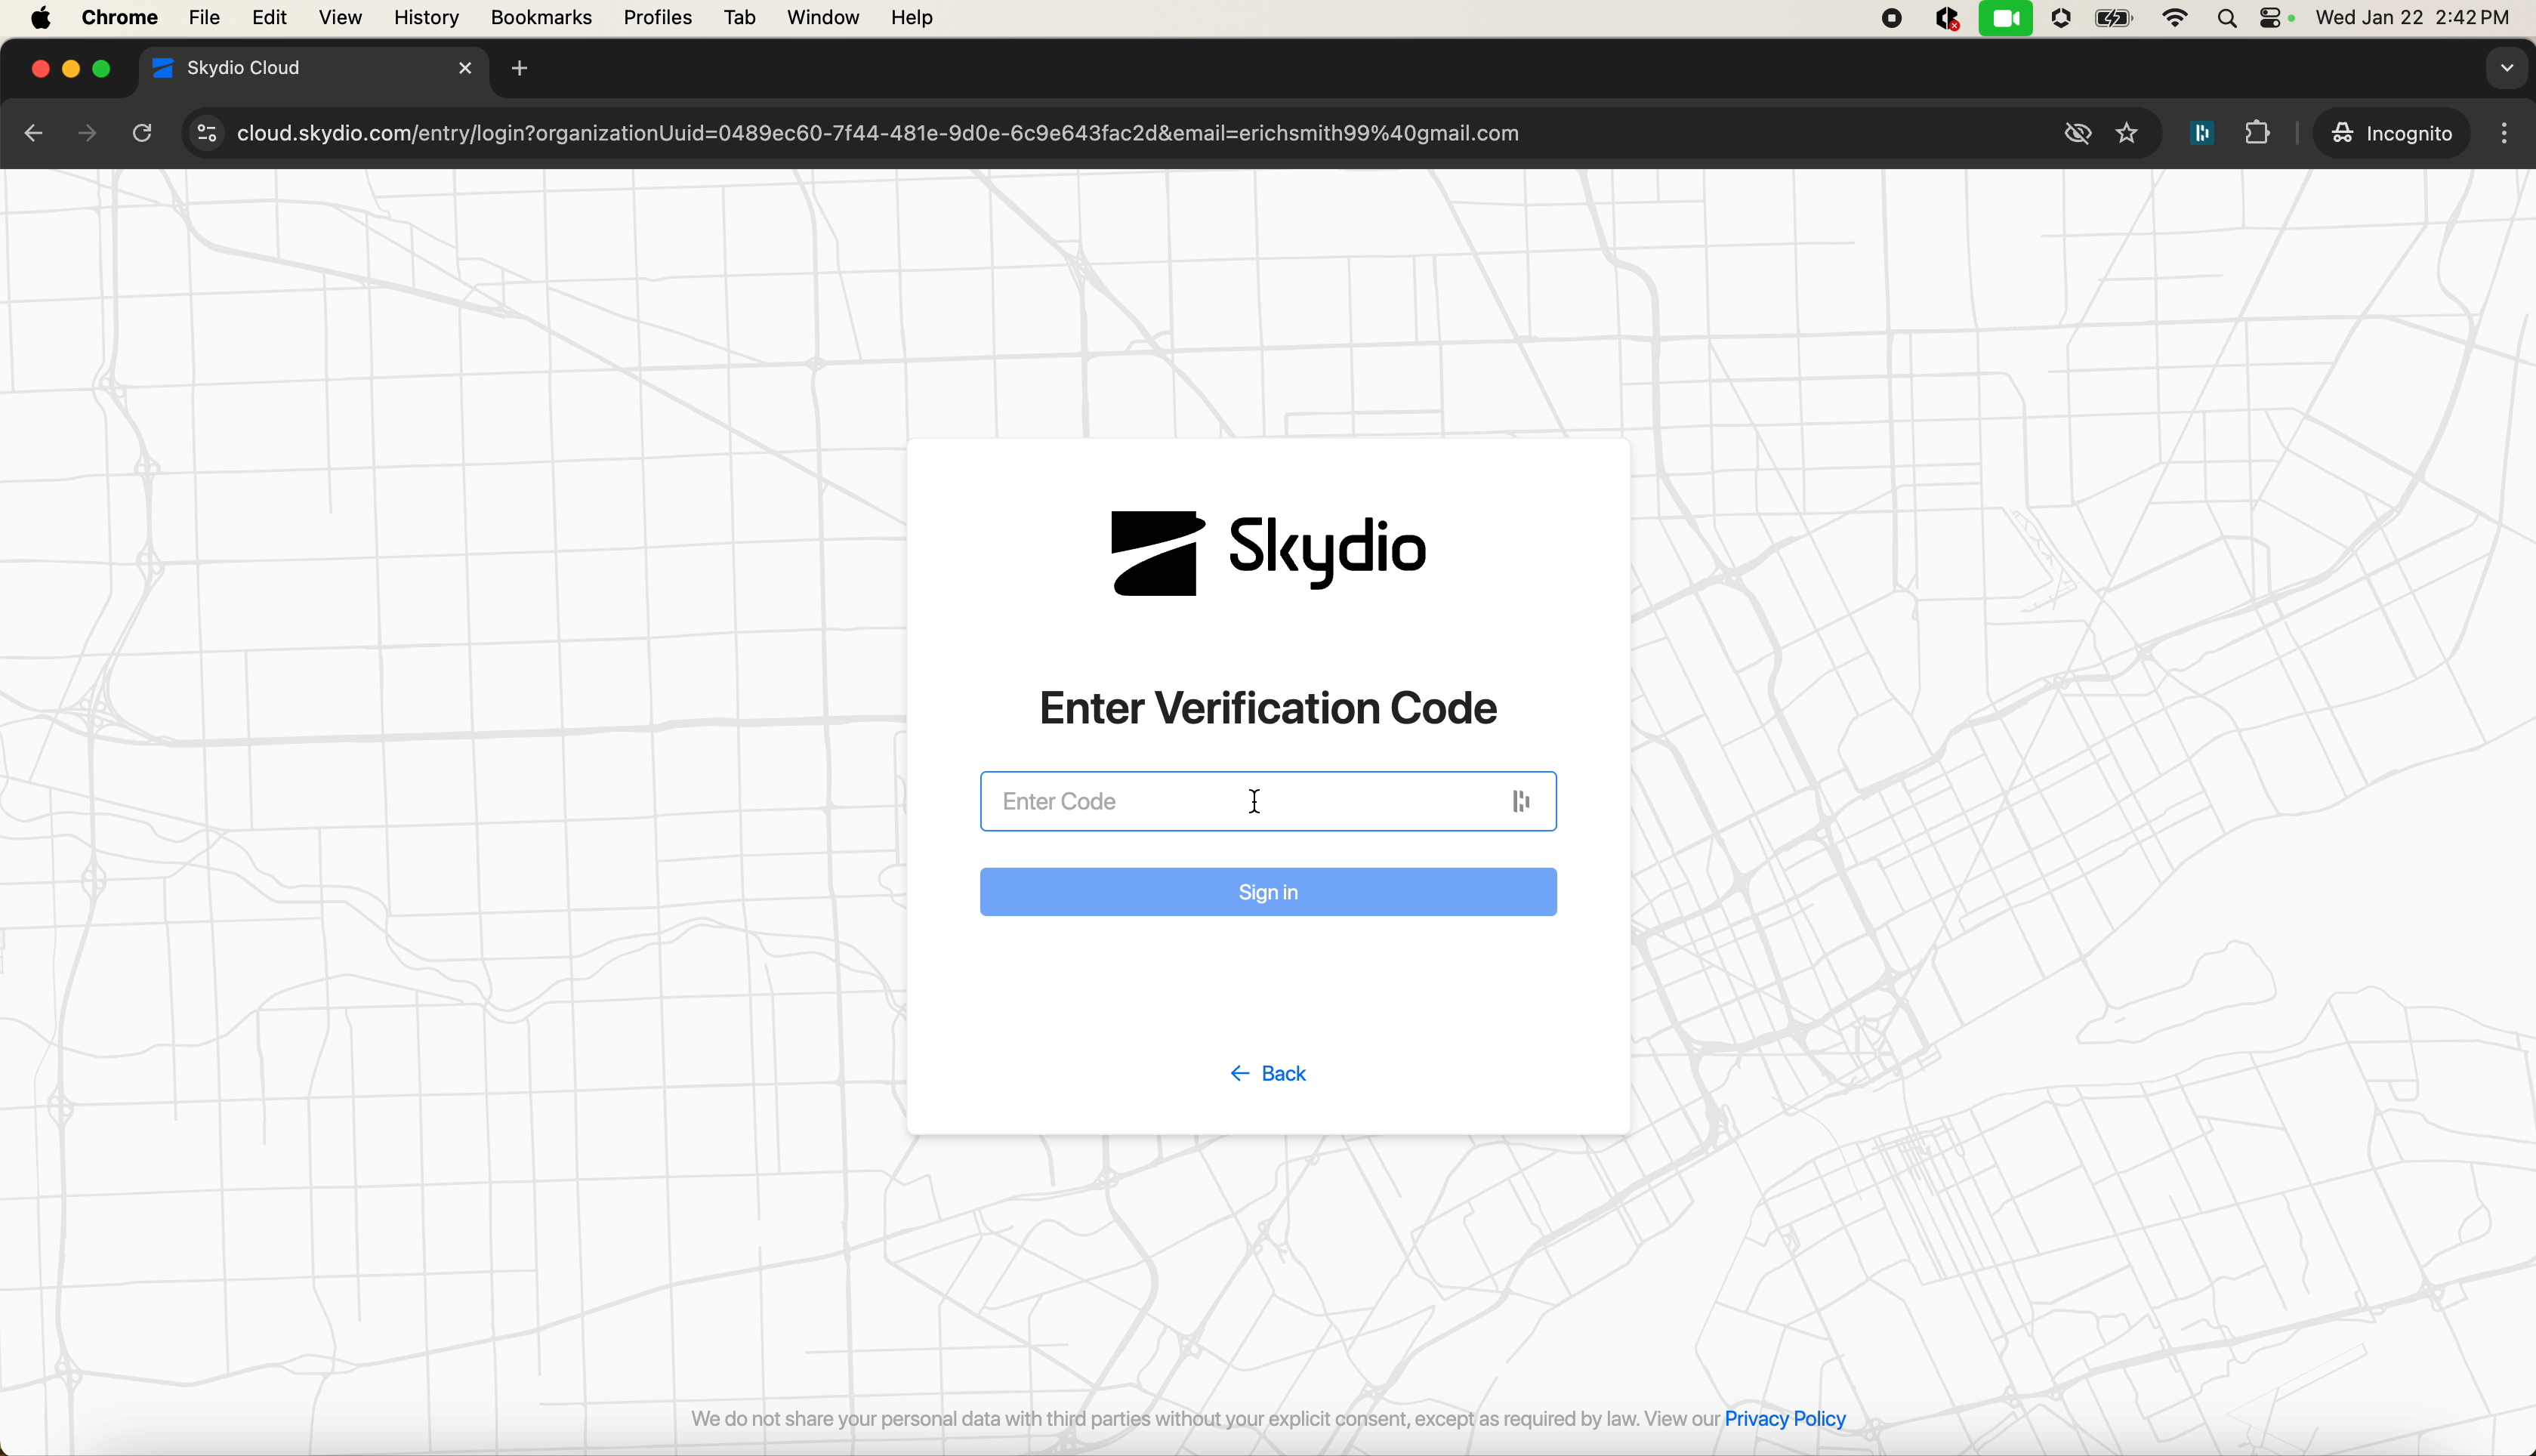Open the Wi-Fi status menu

point(2176,19)
